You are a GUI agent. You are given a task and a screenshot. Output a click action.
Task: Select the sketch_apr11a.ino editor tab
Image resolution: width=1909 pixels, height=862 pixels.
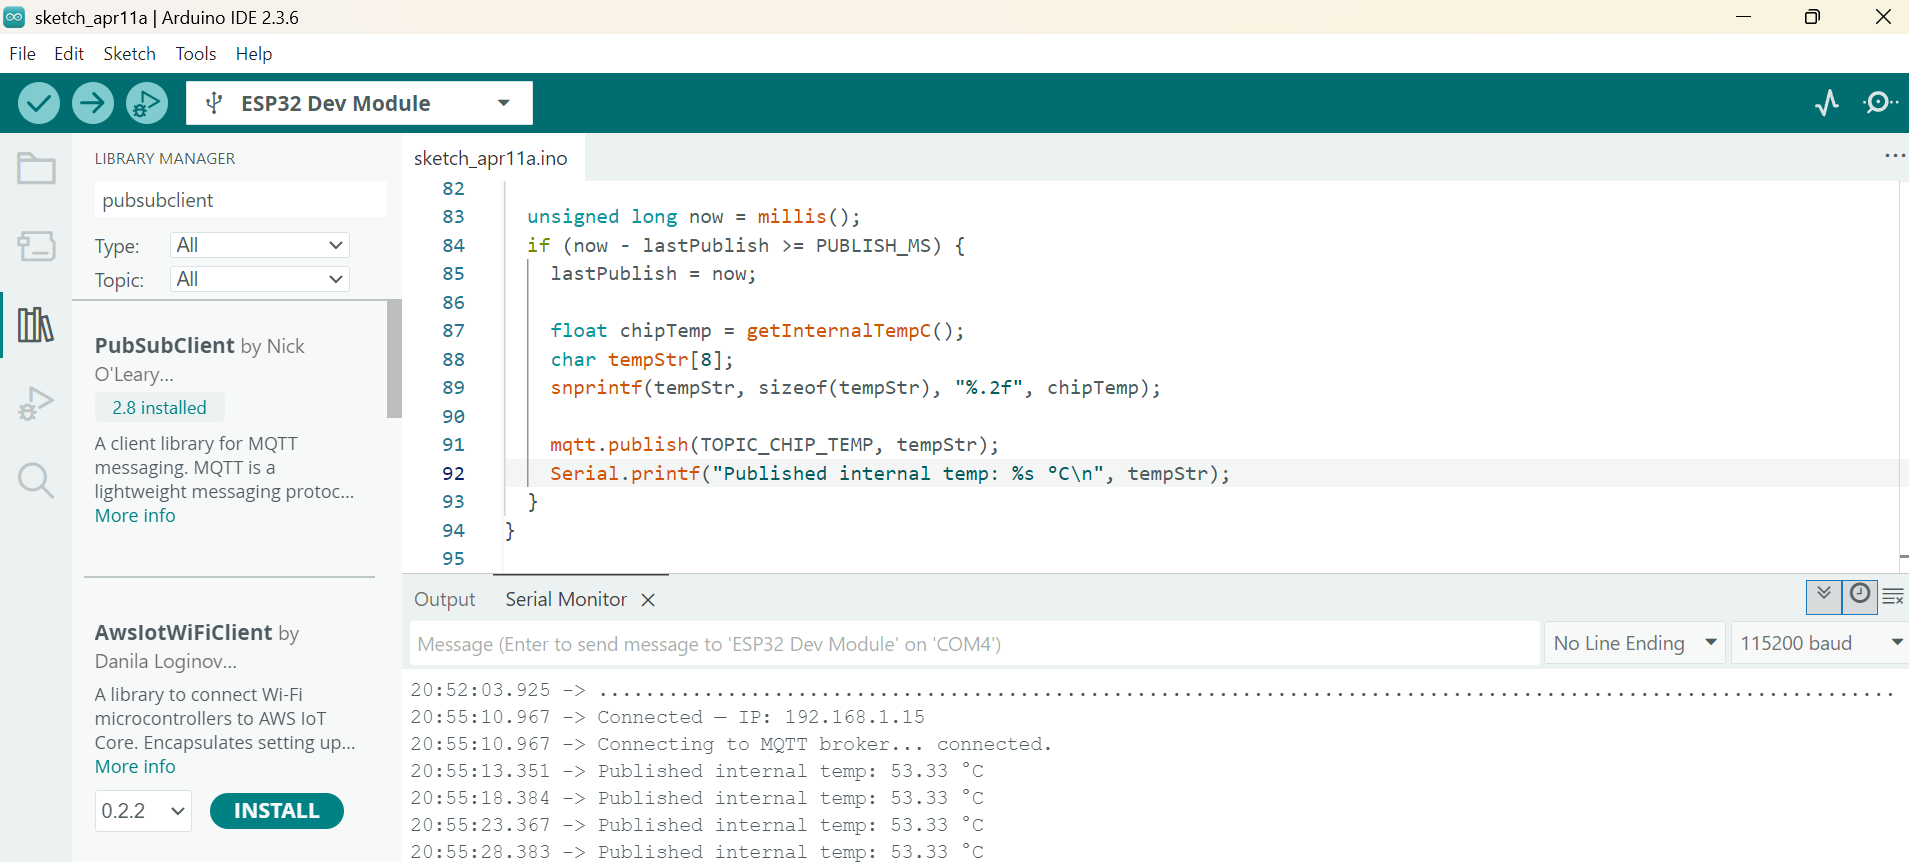click(491, 158)
